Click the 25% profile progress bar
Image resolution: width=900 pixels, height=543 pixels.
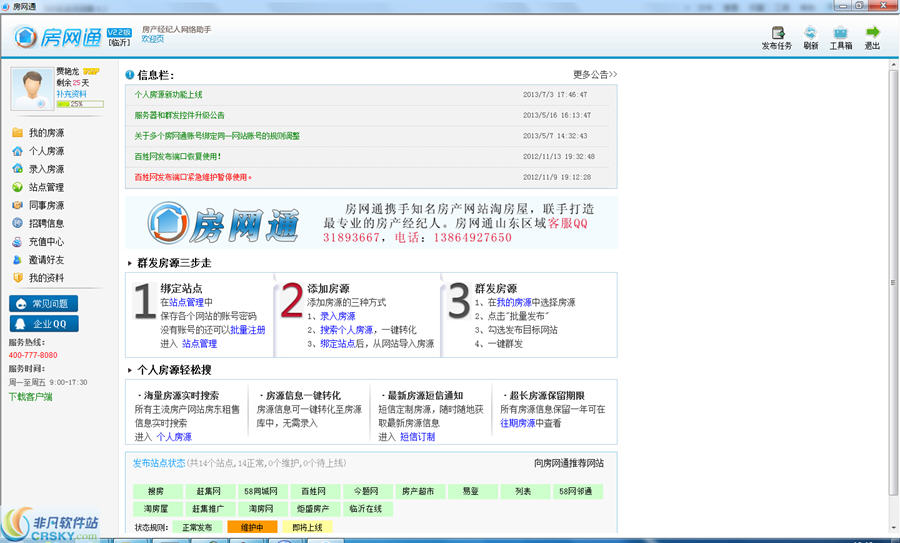[80, 104]
